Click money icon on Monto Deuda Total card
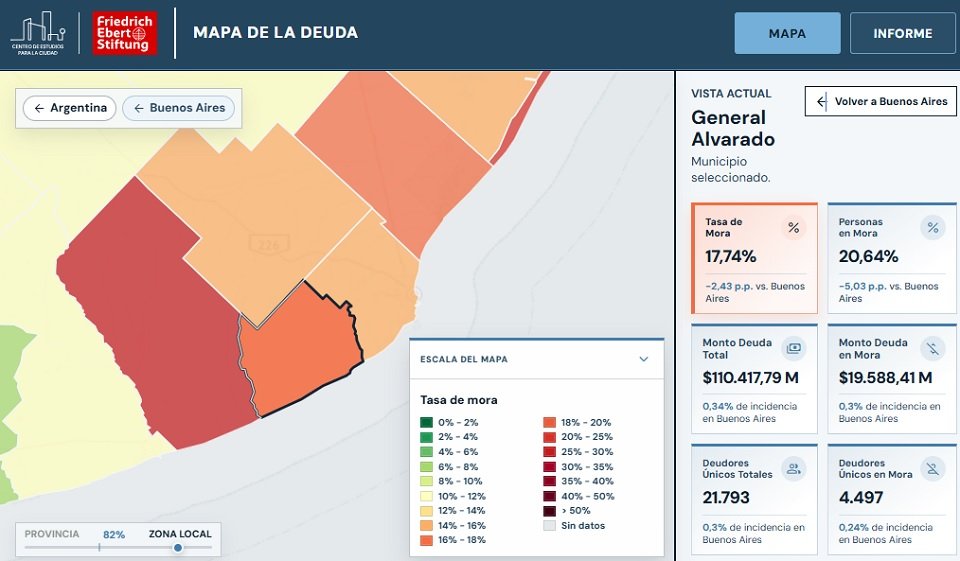The image size is (960, 561). point(793,348)
